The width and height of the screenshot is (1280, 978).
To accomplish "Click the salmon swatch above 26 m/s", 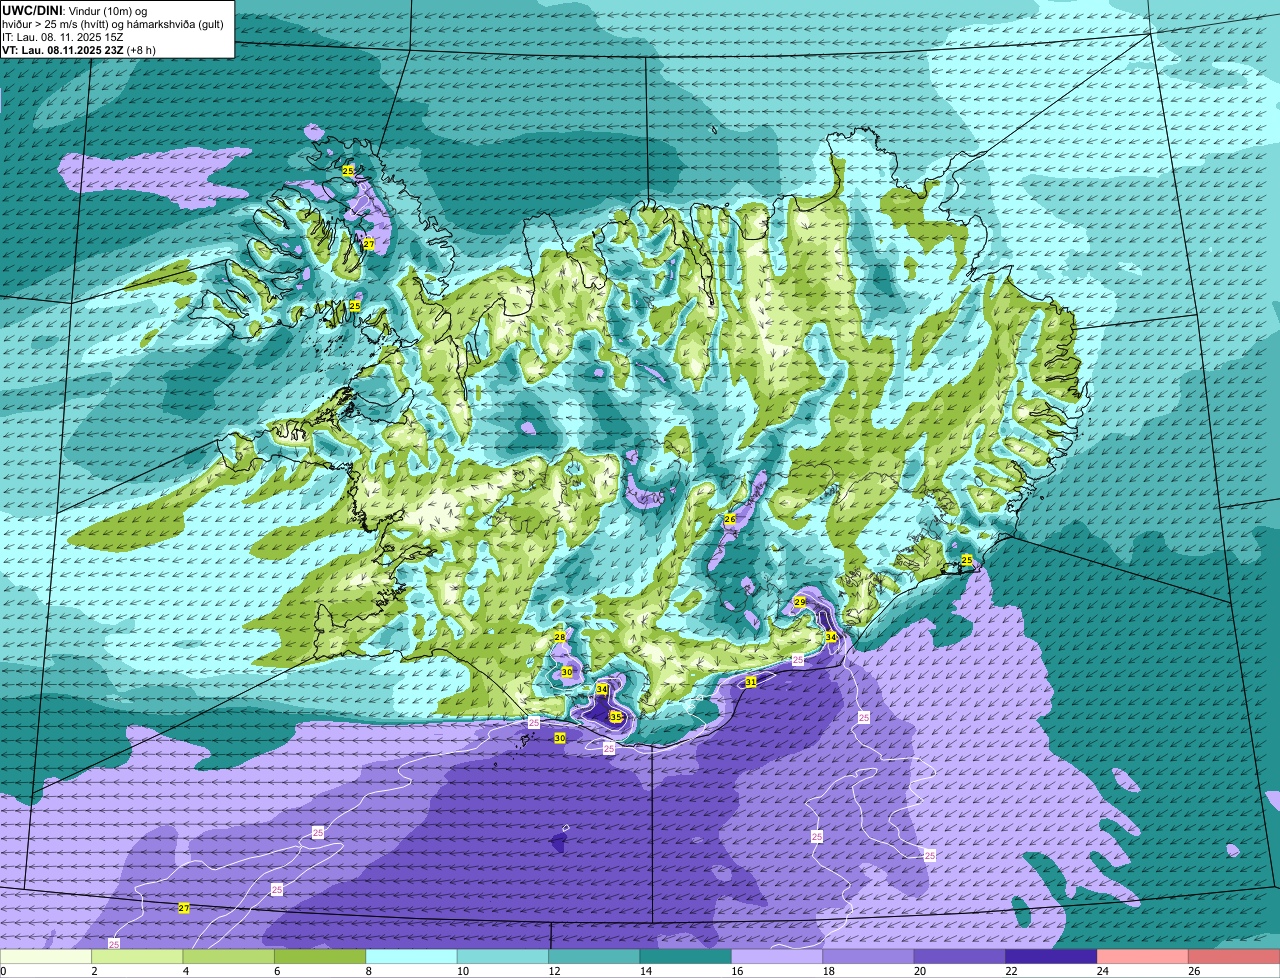I will pos(1234,957).
